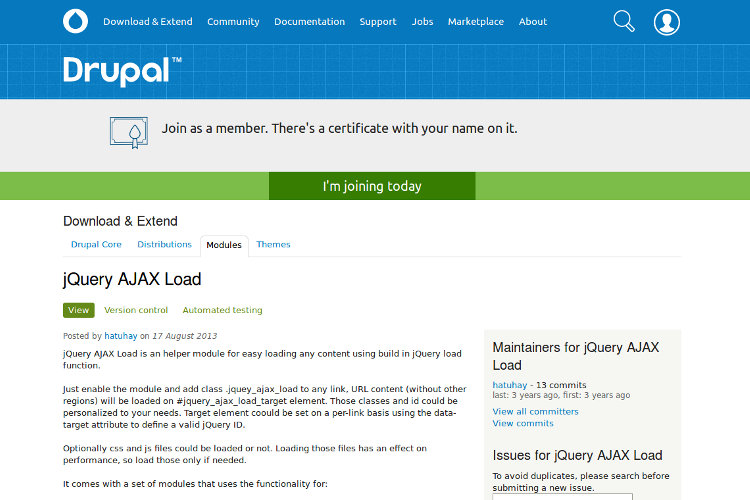Click the Download & Extend heading

[120, 221]
